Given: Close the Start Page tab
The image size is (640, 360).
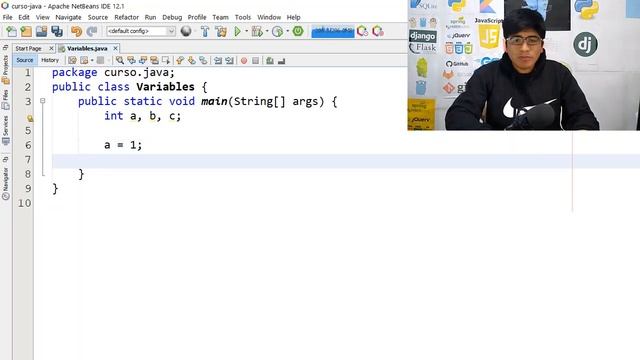Looking at the screenshot, I should point(51,48).
